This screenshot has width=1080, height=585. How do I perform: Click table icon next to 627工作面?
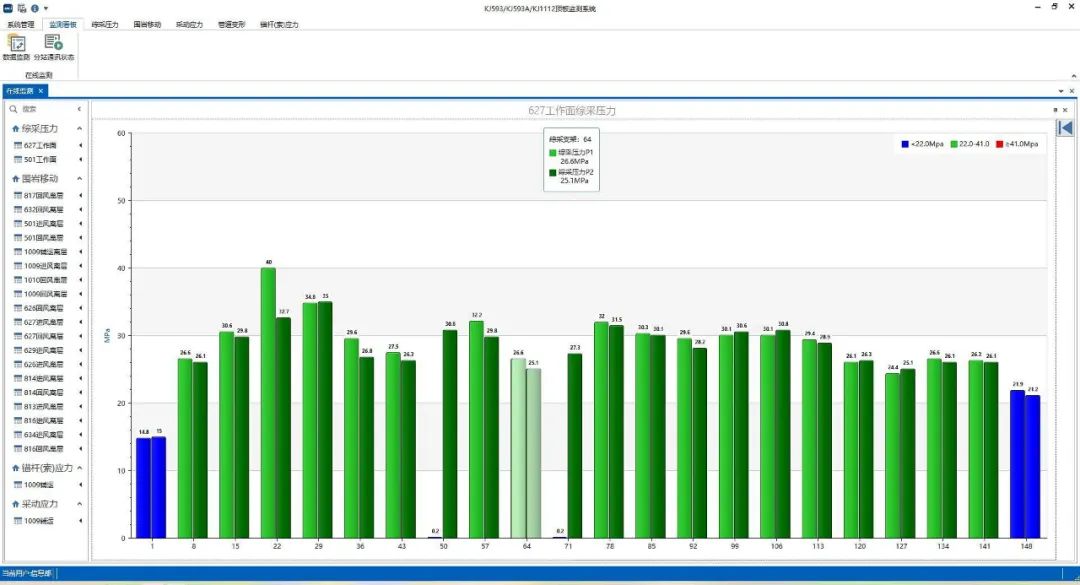coord(17,146)
